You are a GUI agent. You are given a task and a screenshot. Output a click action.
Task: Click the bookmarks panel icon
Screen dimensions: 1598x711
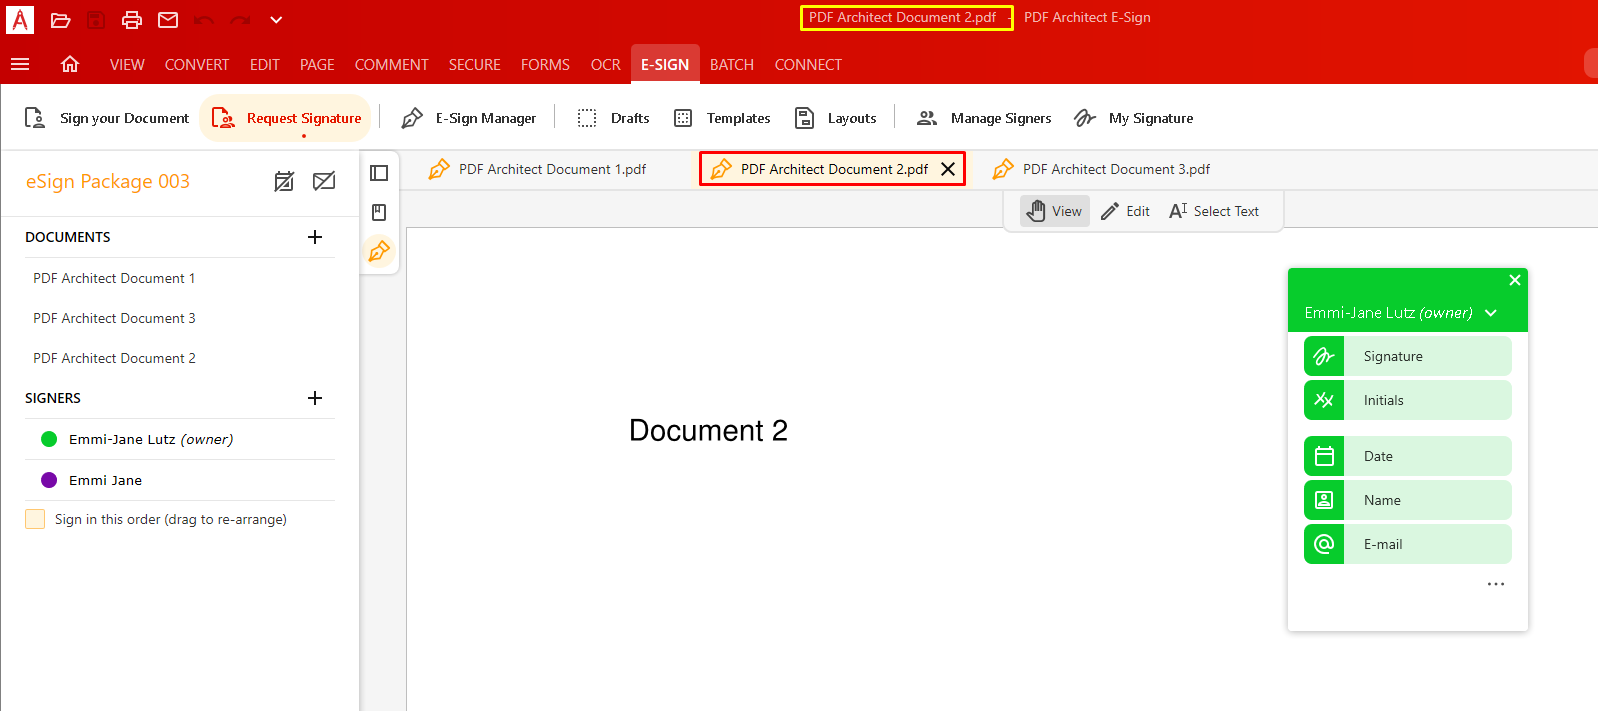tap(379, 212)
